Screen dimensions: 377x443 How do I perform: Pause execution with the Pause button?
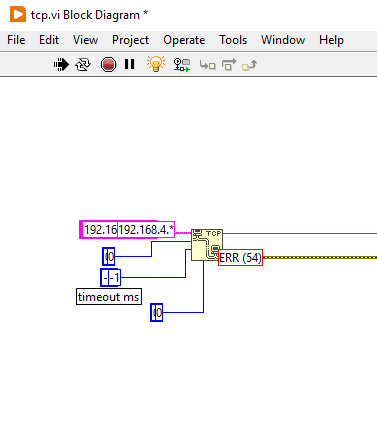[129, 64]
